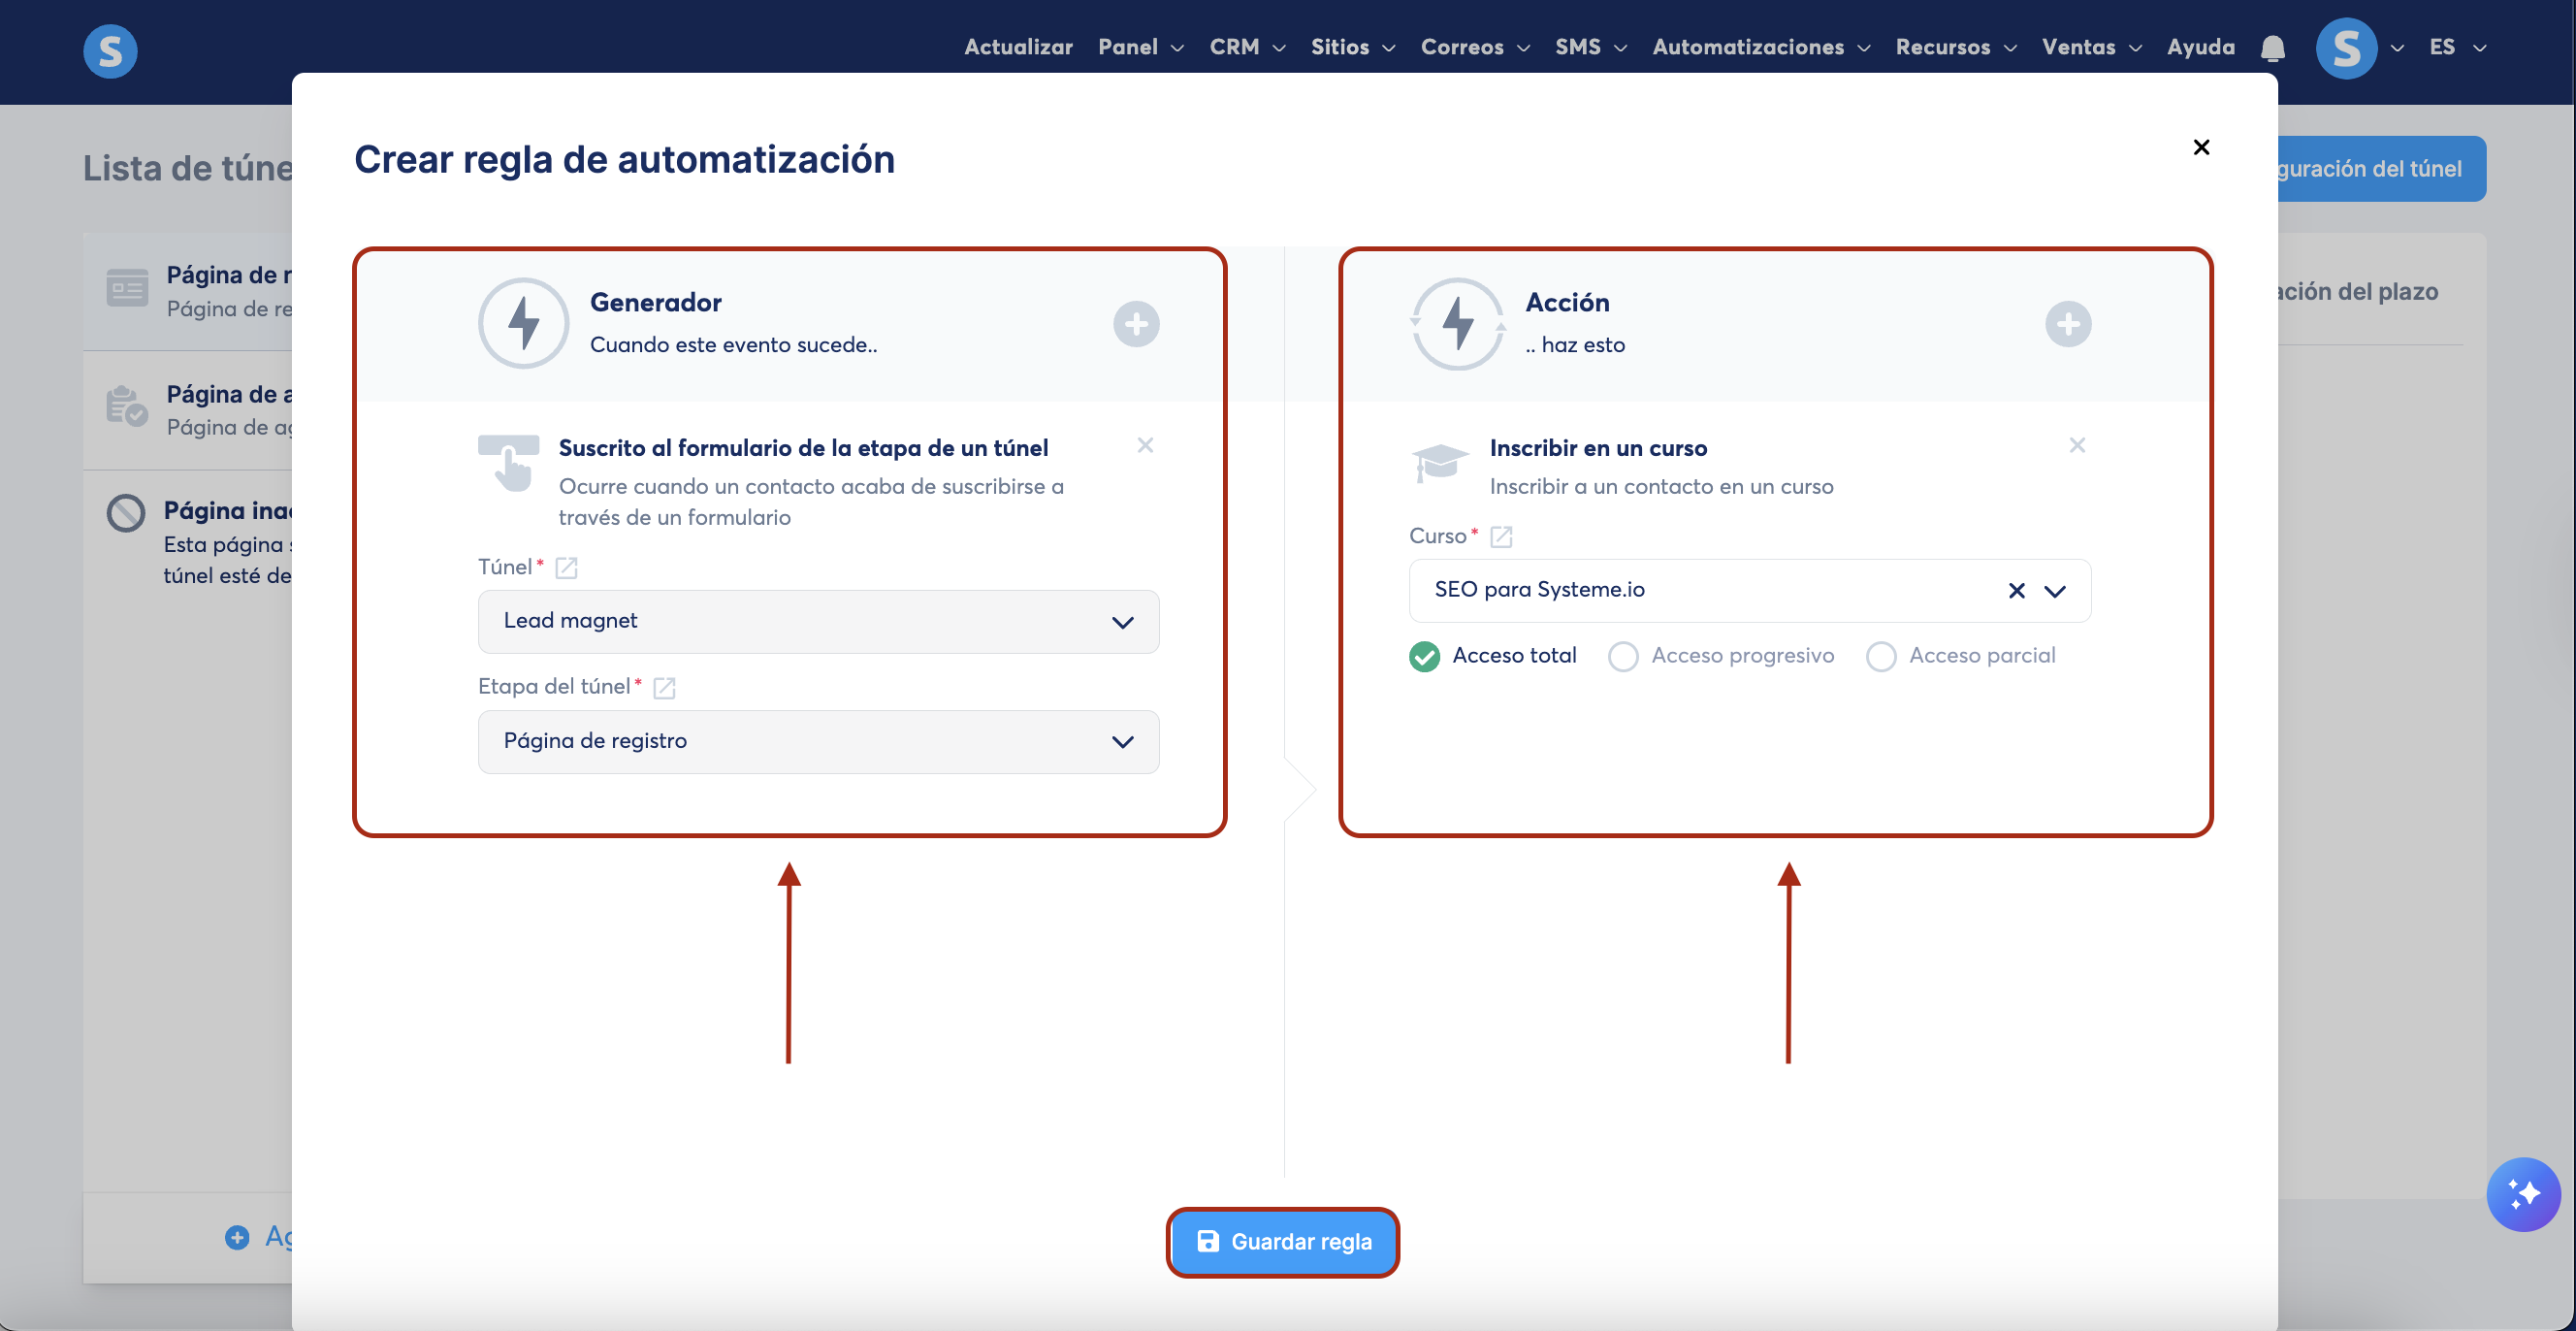
Task: Remove the Inscribir en un curso action
Action: (x=2076, y=445)
